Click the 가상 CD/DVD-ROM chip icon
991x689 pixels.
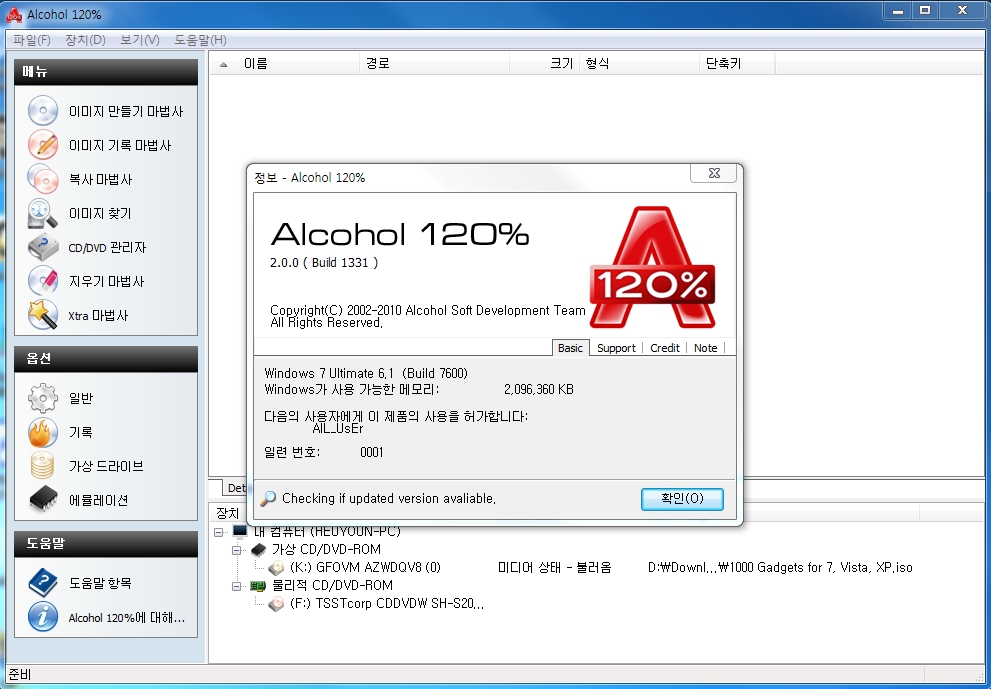coord(258,549)
